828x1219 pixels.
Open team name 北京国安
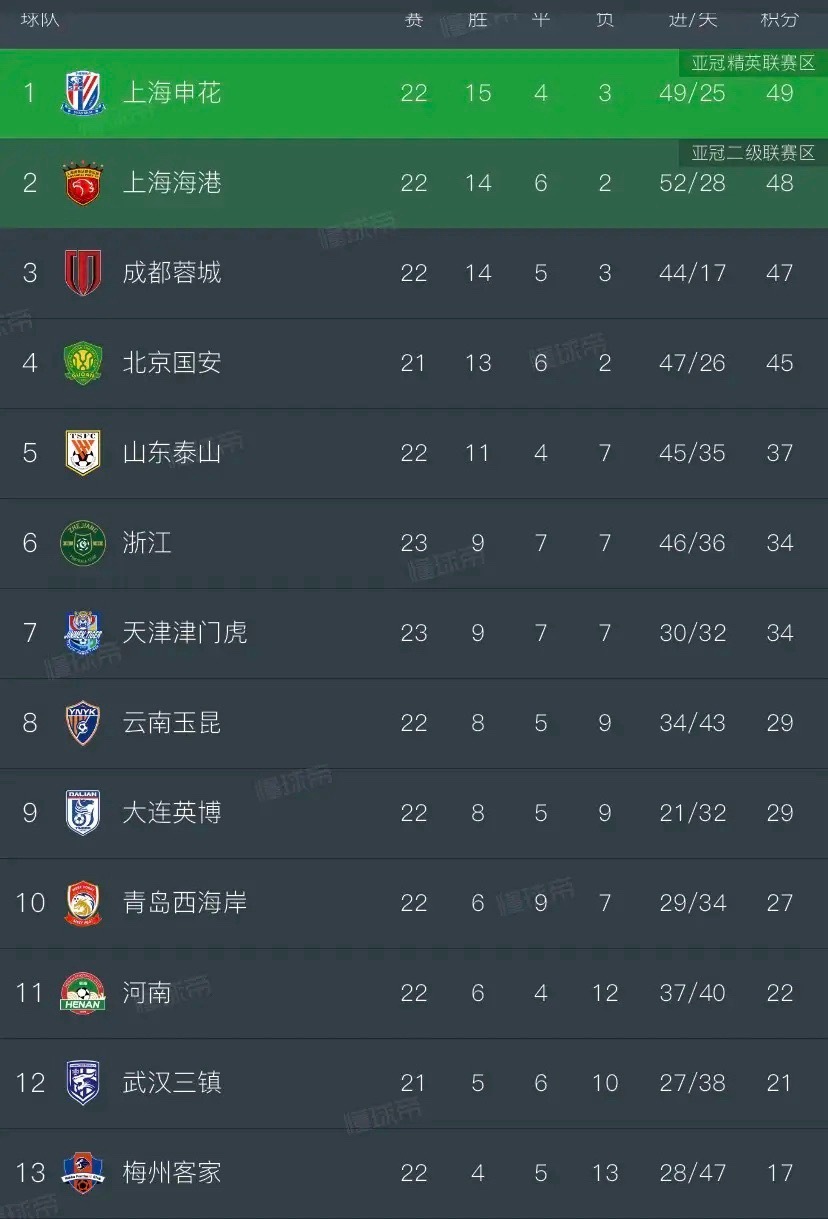(172, 363)
